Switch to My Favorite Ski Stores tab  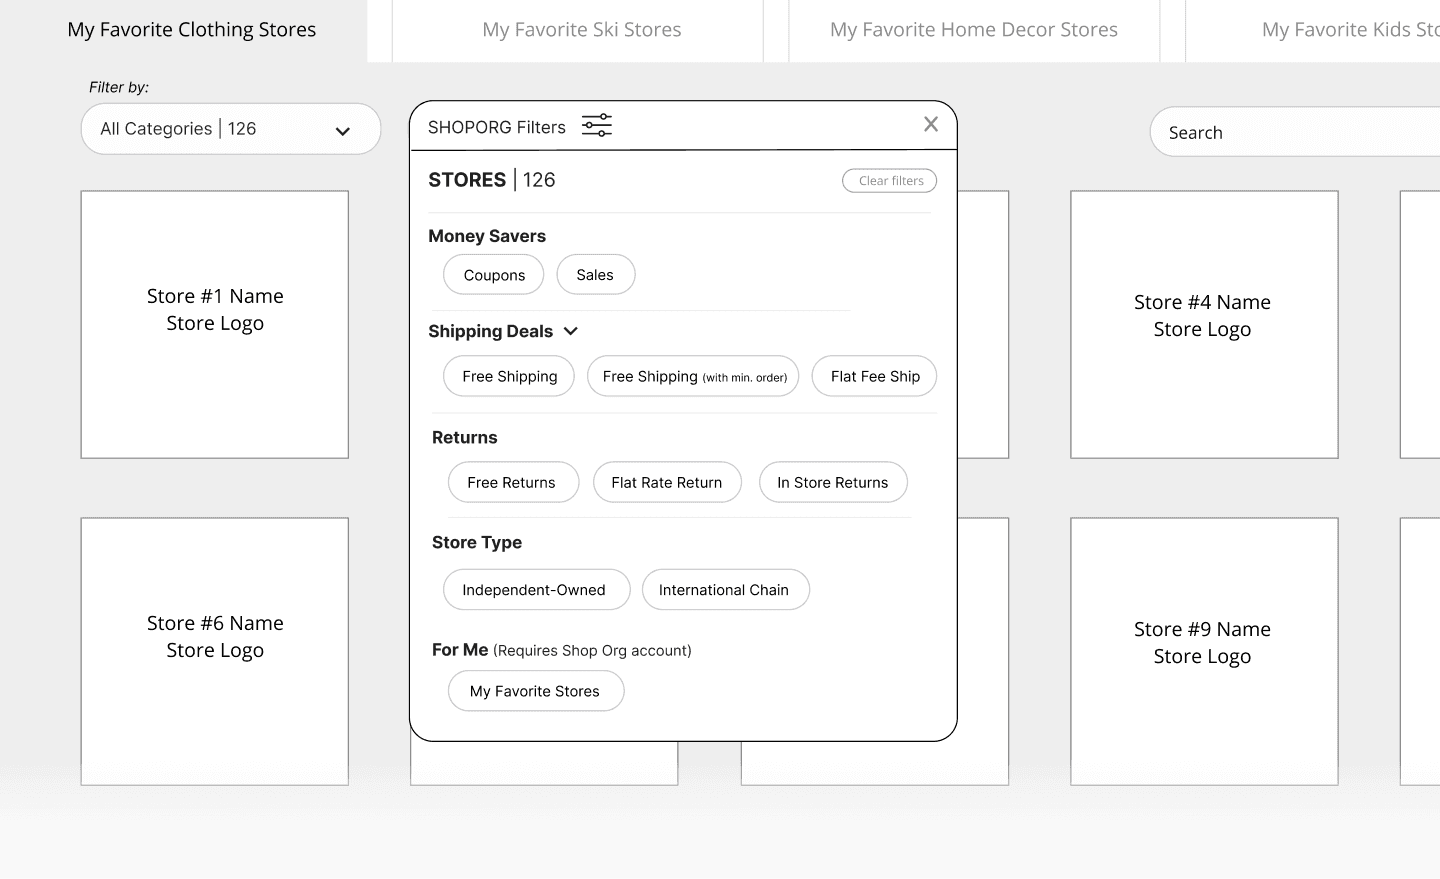[x=578, y=30]
